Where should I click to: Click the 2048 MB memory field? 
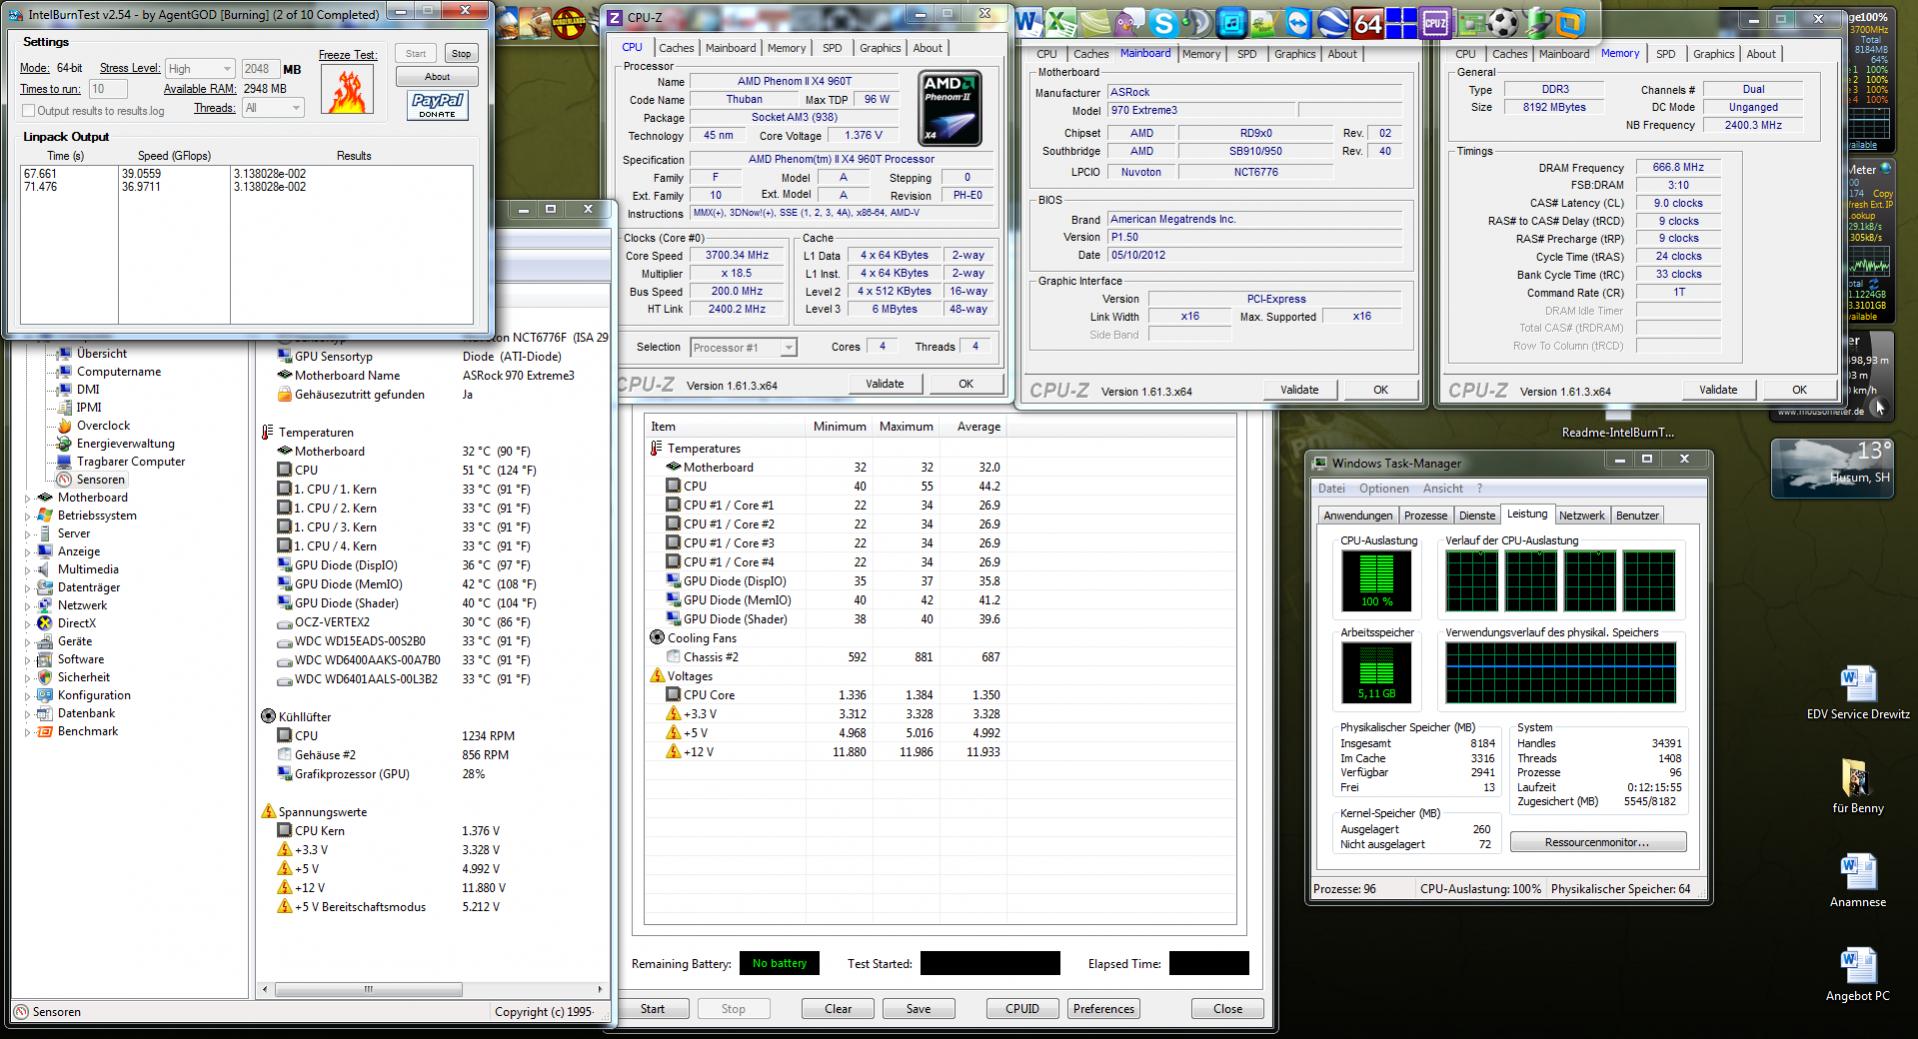point(259,69)
